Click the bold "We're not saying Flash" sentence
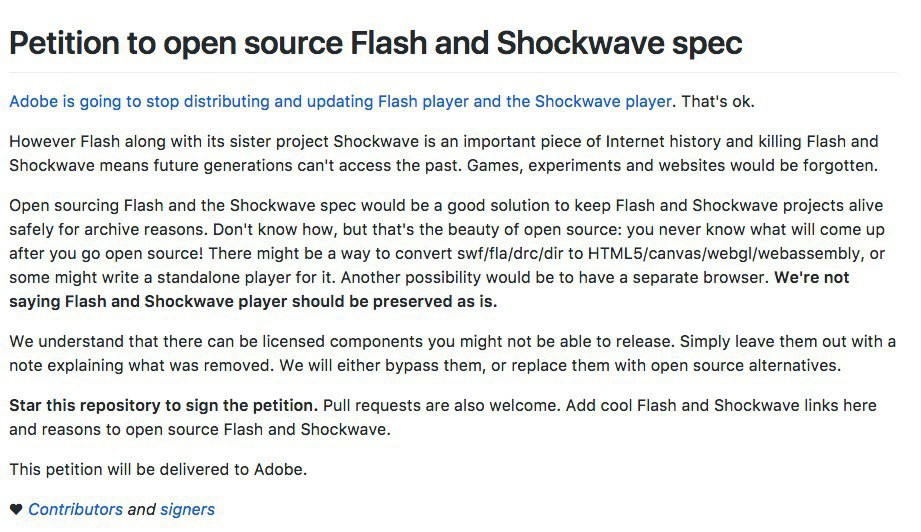This screenshot has height=532, width=921. click(x=253, y=301)
